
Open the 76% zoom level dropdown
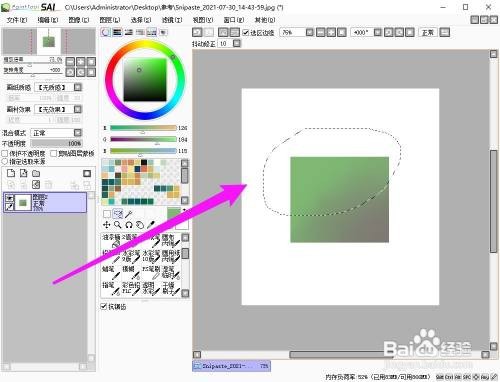pos(310,32)
